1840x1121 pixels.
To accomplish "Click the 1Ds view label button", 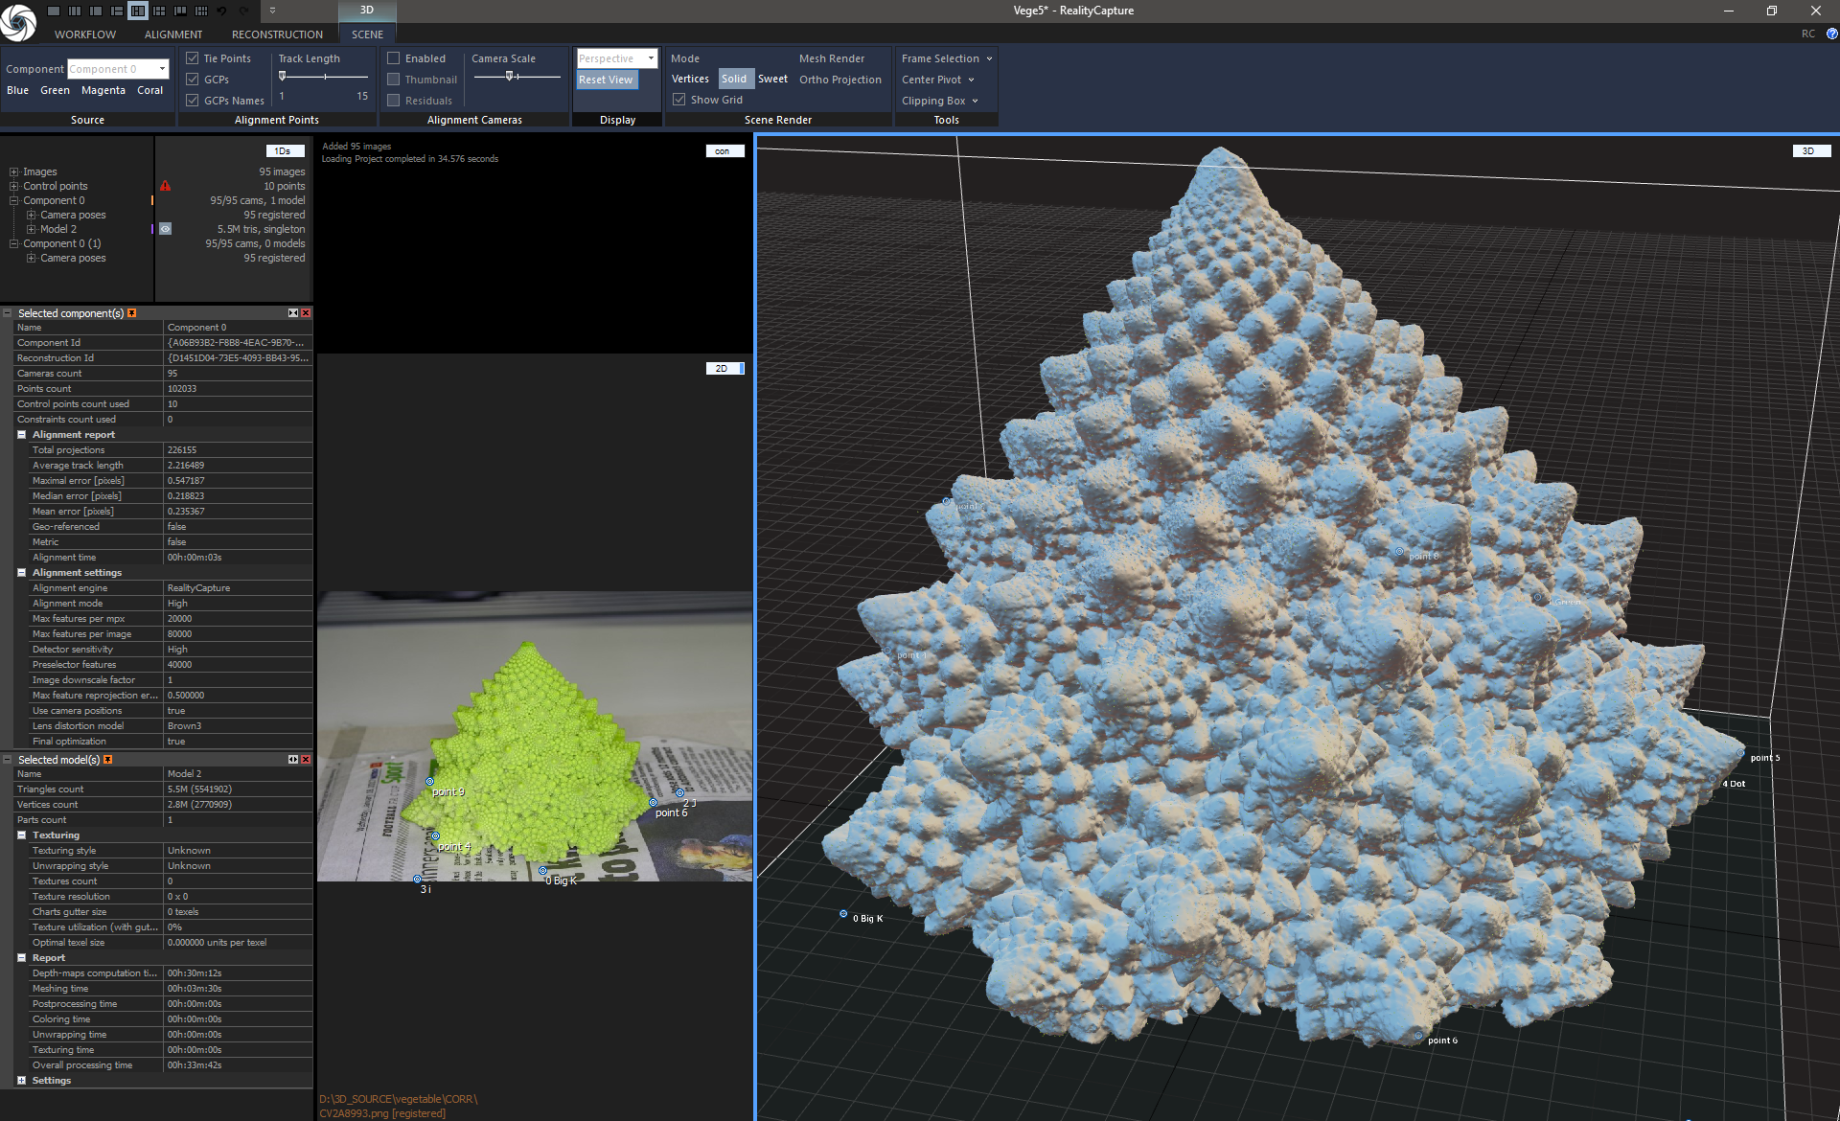I will [284, 151].
